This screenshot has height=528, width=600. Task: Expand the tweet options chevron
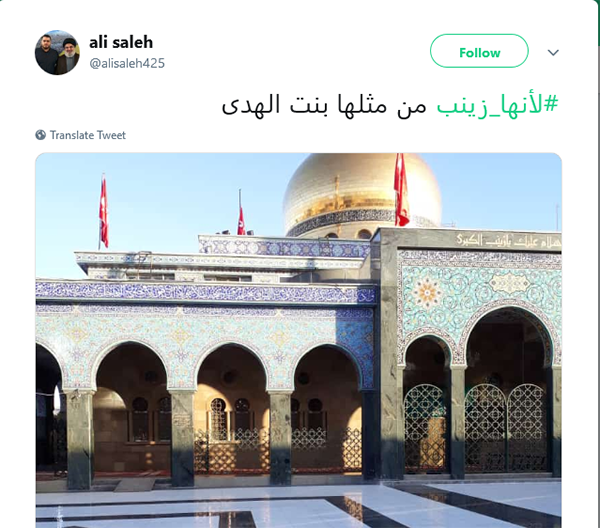(553, 52)
